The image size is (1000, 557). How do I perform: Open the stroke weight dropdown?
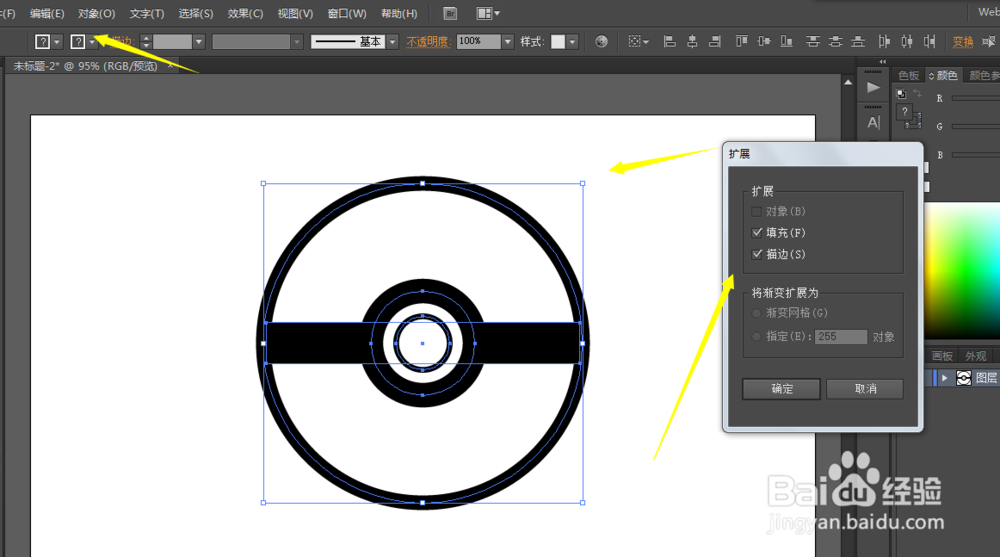pos(199,42)
